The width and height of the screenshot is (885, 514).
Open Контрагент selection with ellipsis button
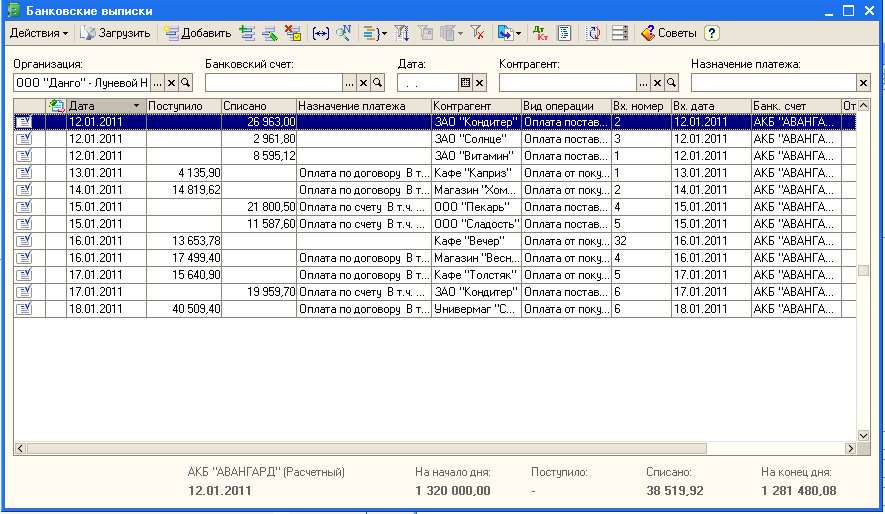pyautogui.click(x=643, y=83)
